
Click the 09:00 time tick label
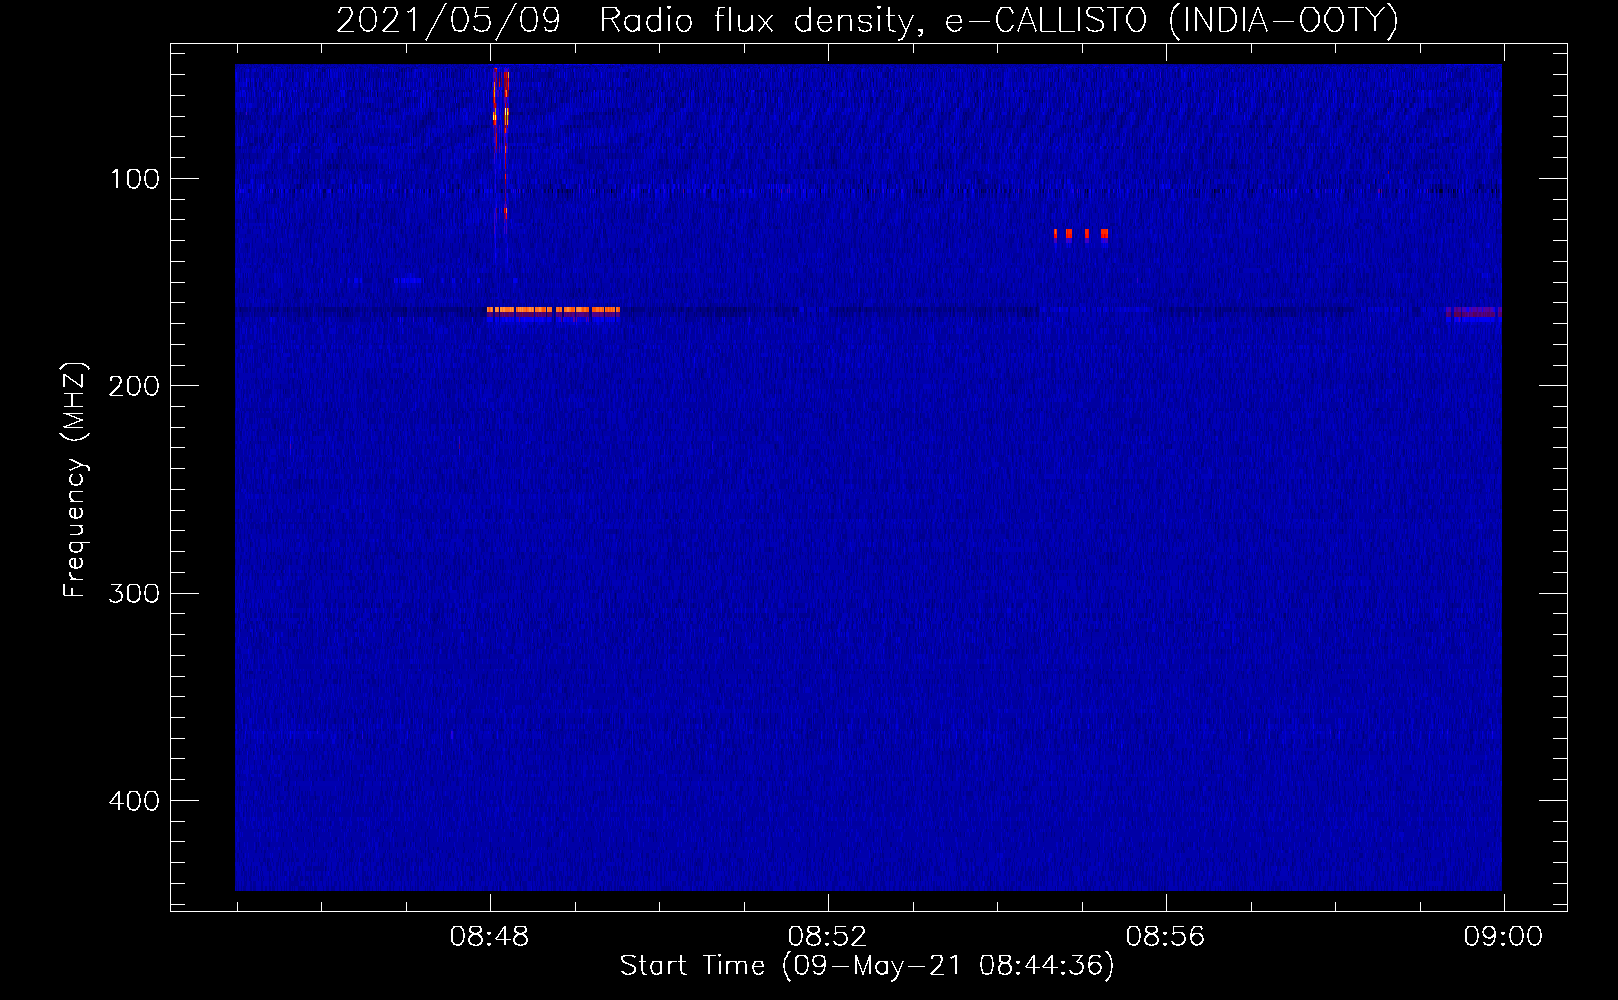[x=1503, y=937]
